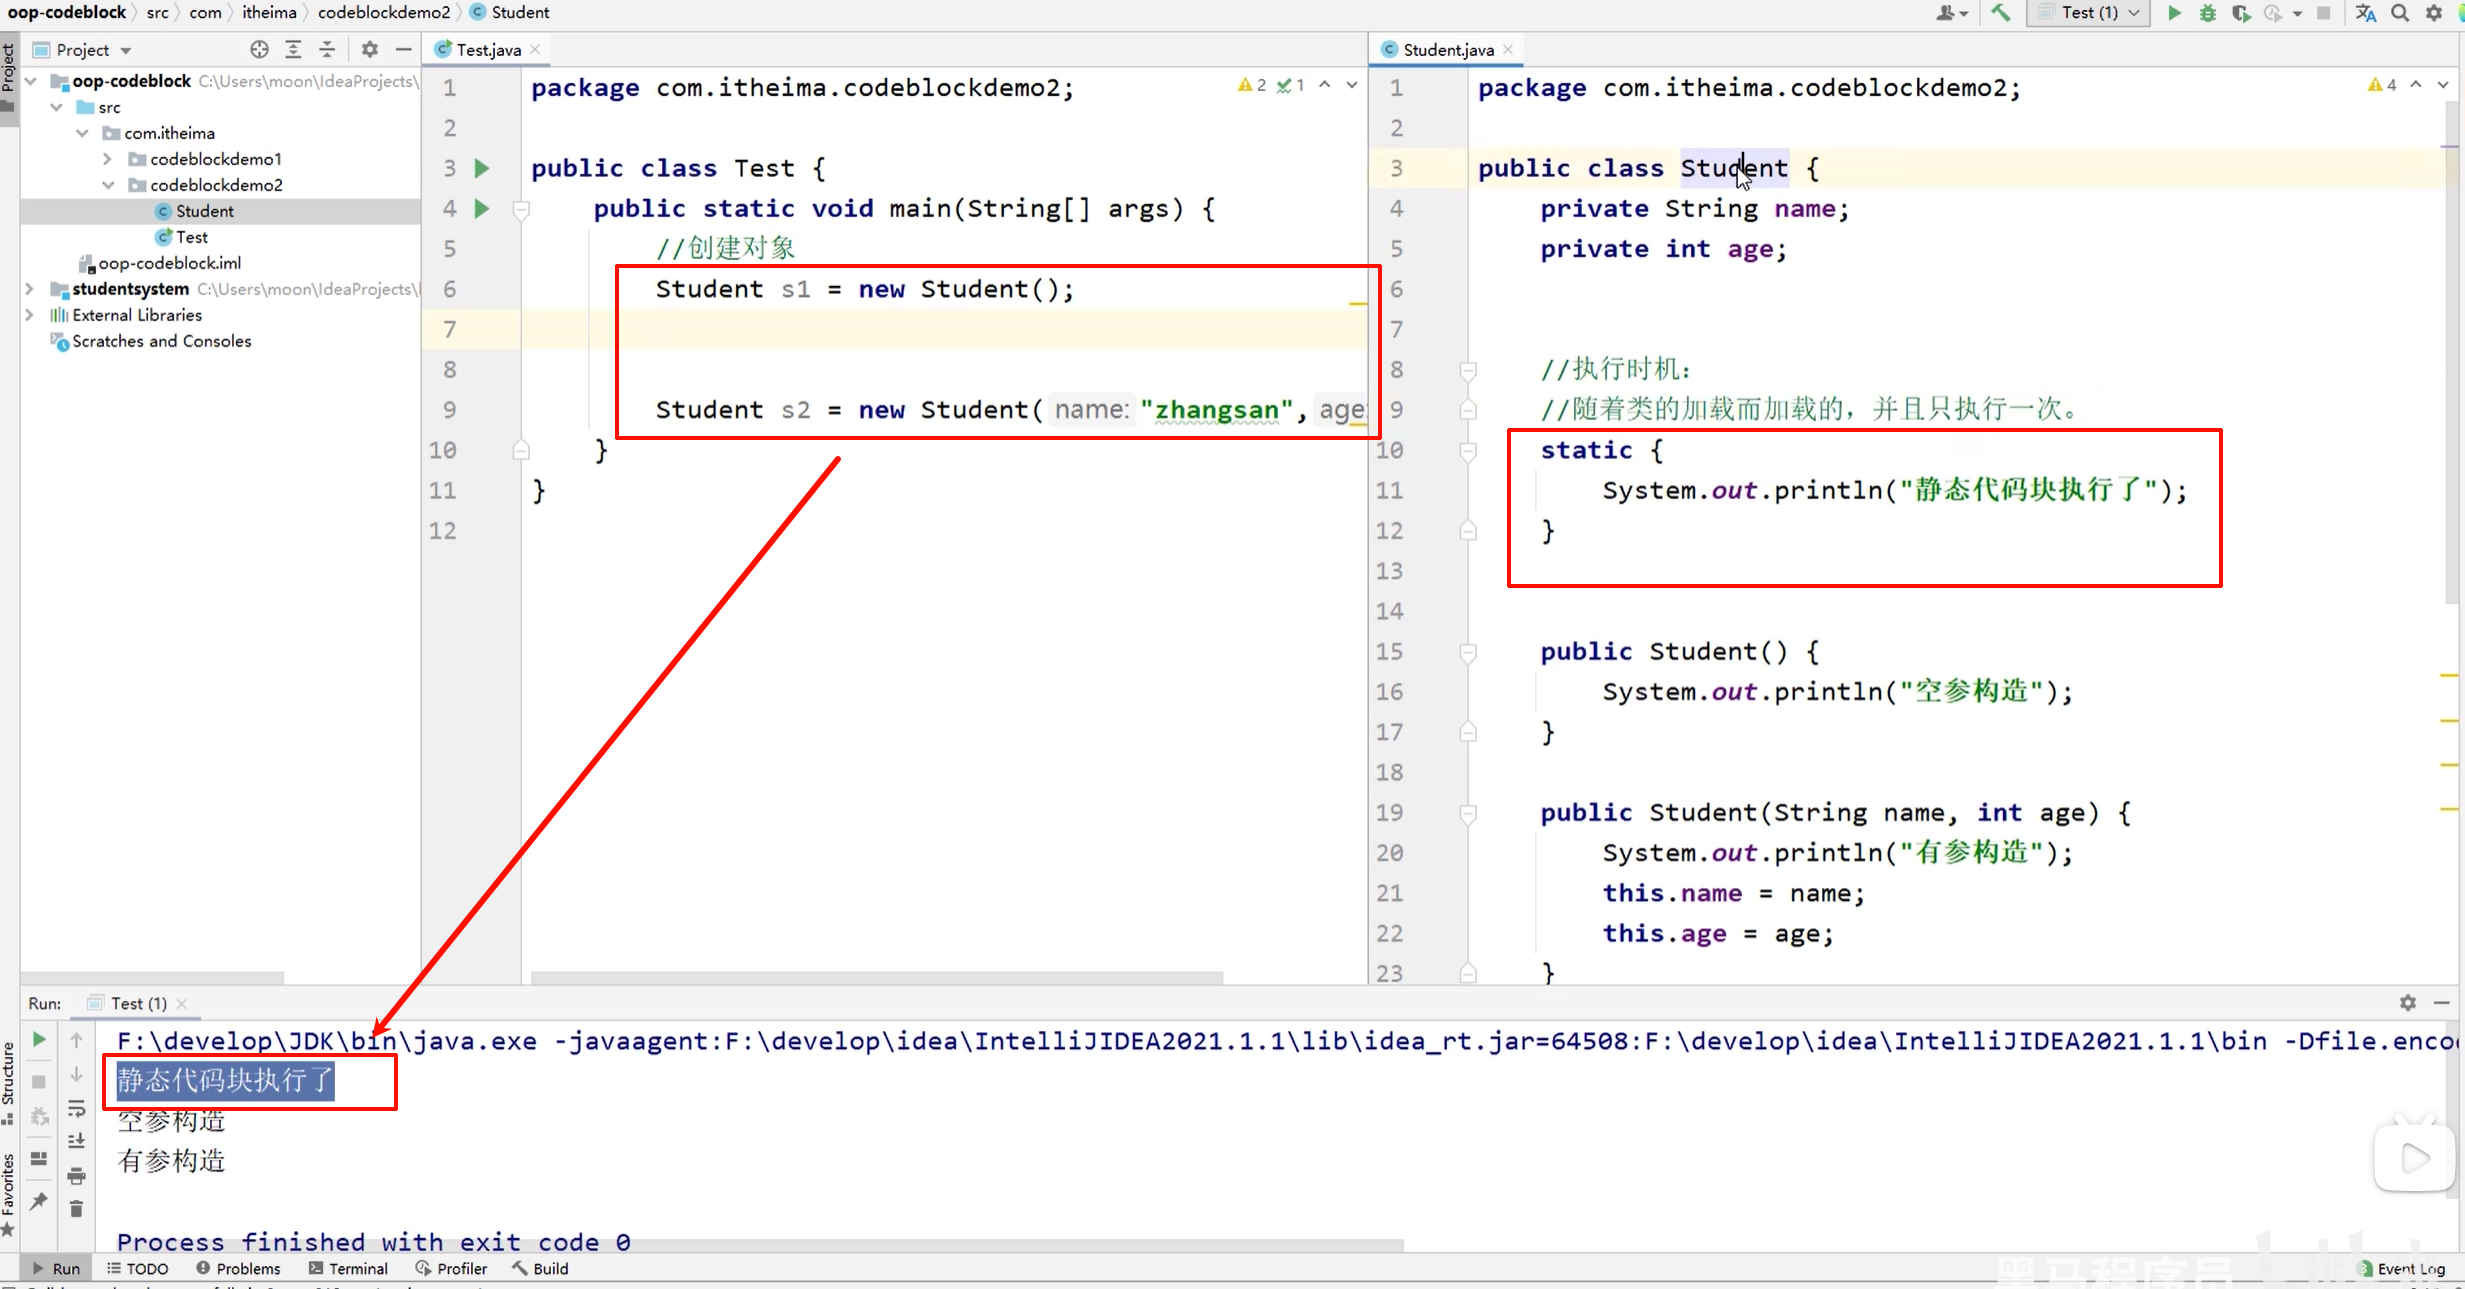Click the Translate icon in top toolbar
Viewport: 2465px width, 1289px height.
[x=2365, y=13]
